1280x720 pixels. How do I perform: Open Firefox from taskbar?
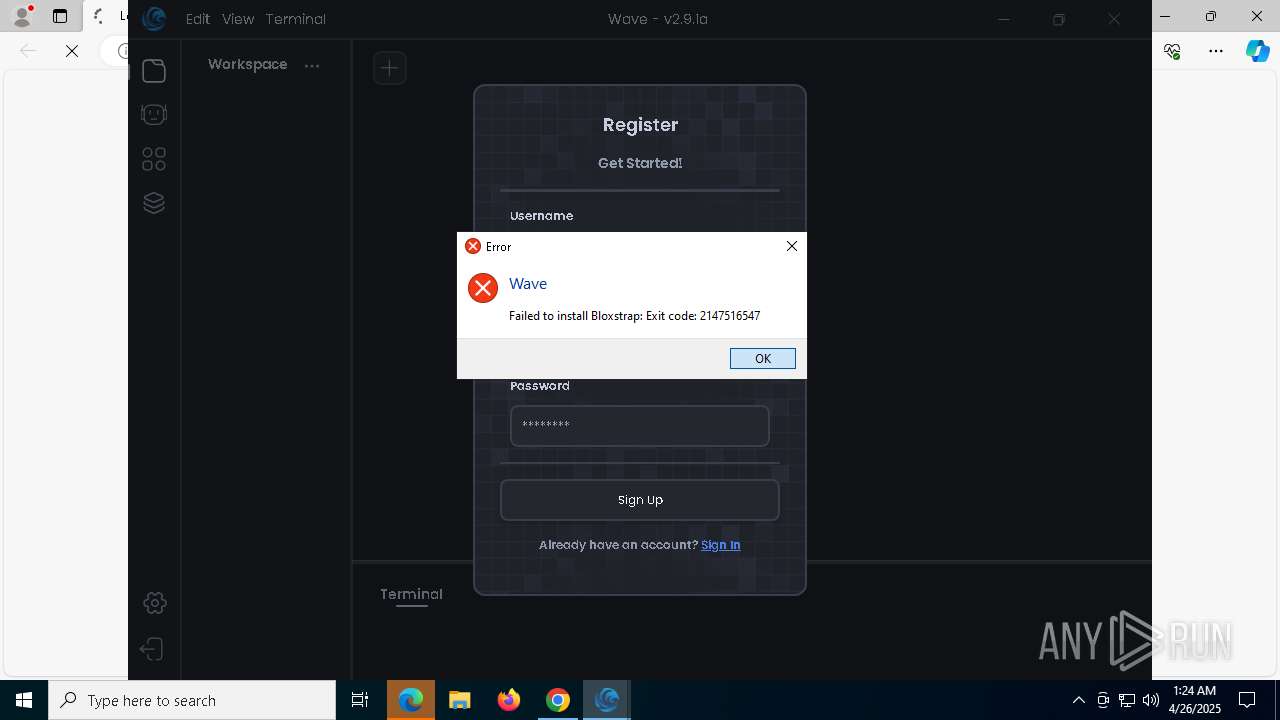tap(509, 700)
